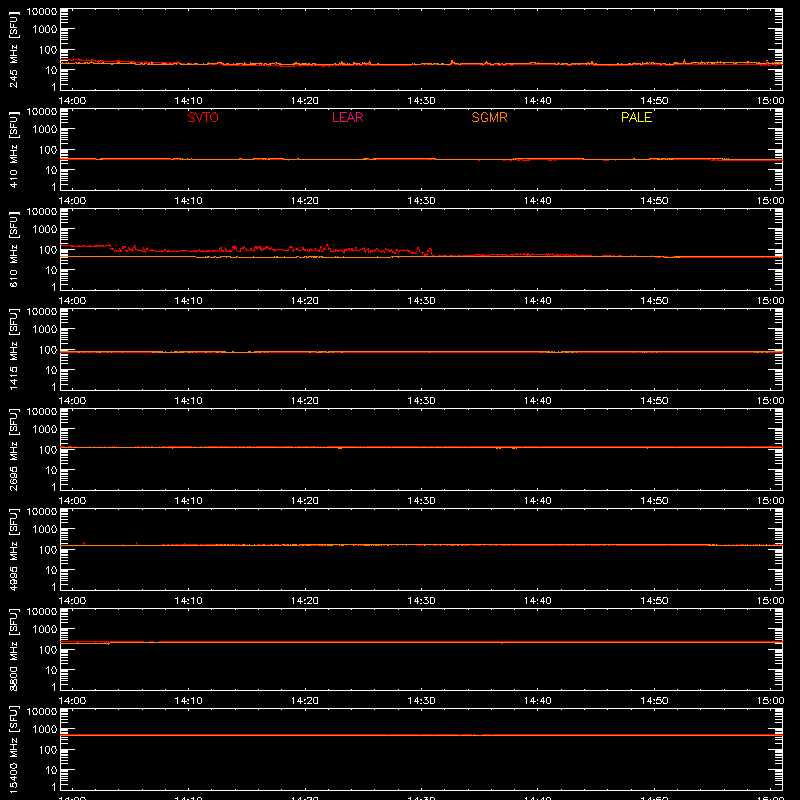Image resolution: width=800 pixels, height=800 pixels.
Task: Click the 10000 tick label in the 245 MHz panel
Action: (x=42, y=12)
